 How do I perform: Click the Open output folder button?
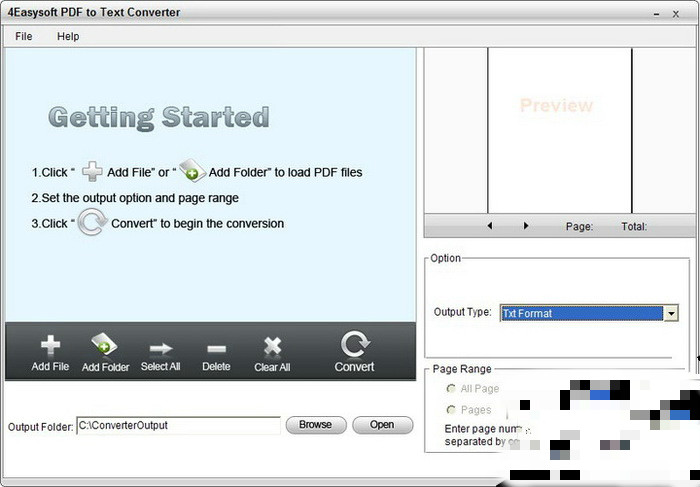coord(382,425)
